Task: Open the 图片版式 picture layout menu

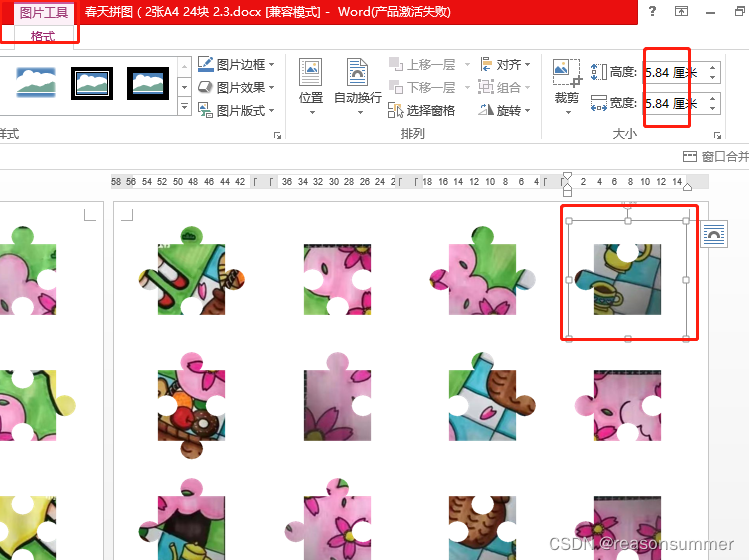Action: tap(236, 110)
